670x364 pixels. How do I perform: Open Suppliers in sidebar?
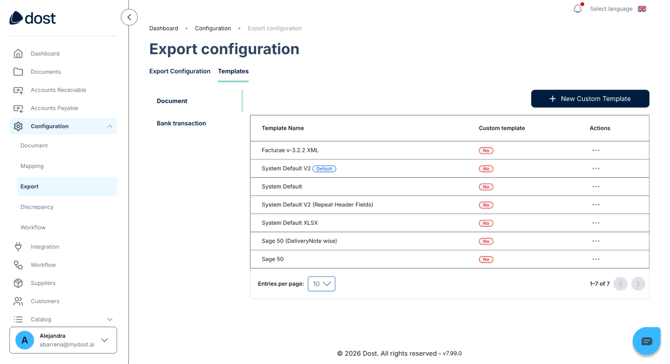[x=43, y=283]
